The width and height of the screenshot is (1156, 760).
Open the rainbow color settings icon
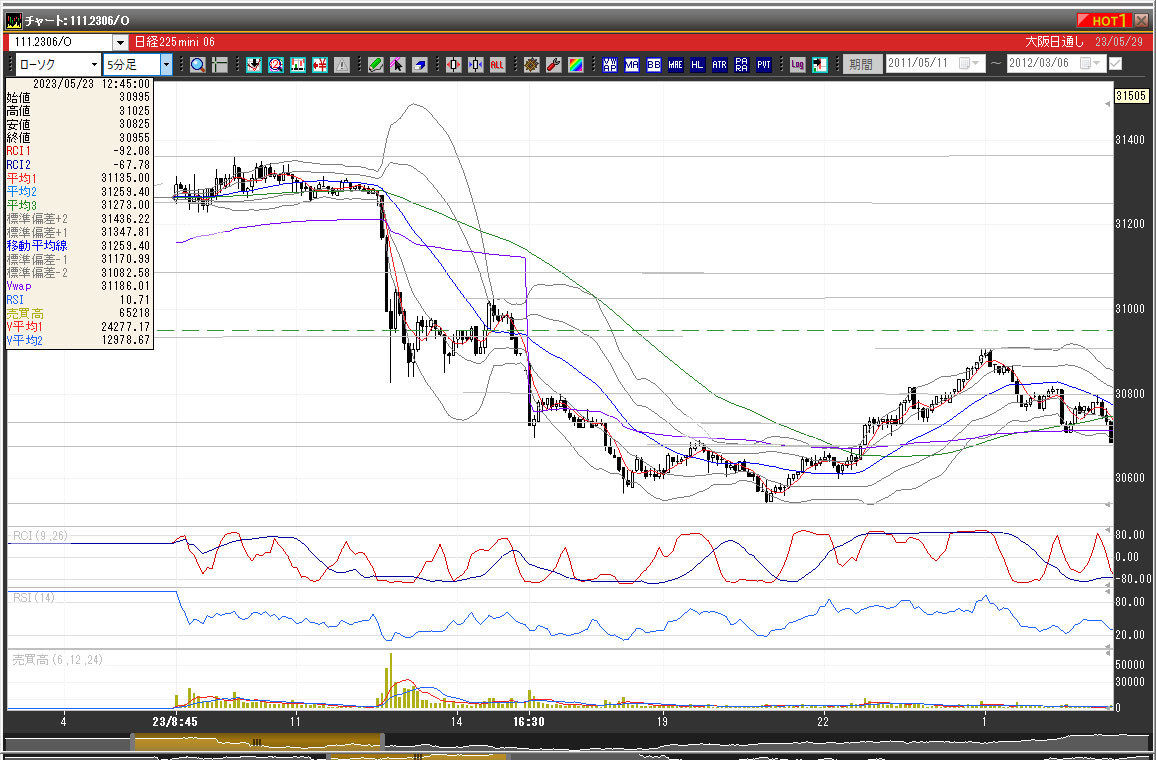tap(576, 65)
